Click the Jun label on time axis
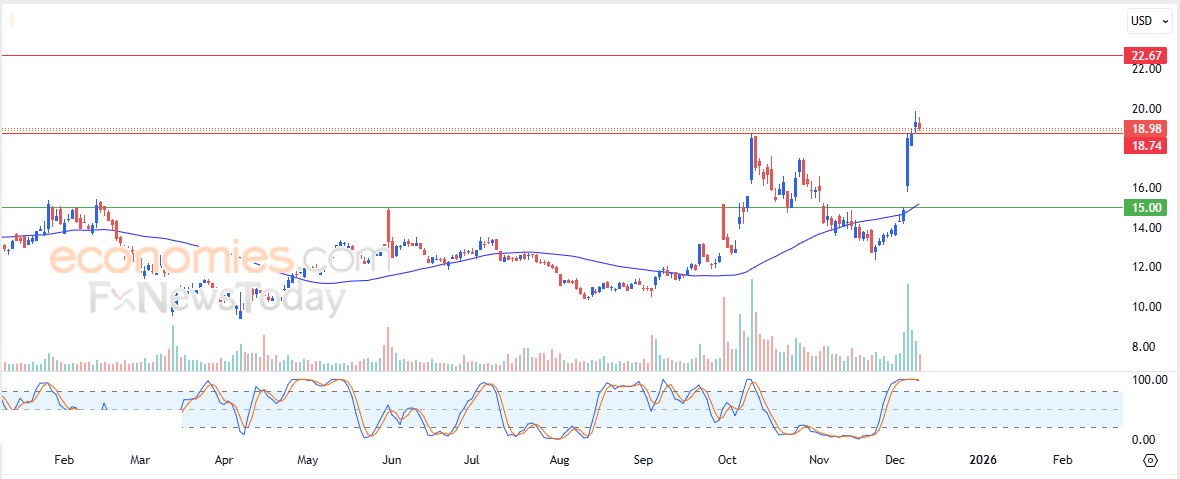This screenshot has height=479, width=1180. tap(391, 459)
